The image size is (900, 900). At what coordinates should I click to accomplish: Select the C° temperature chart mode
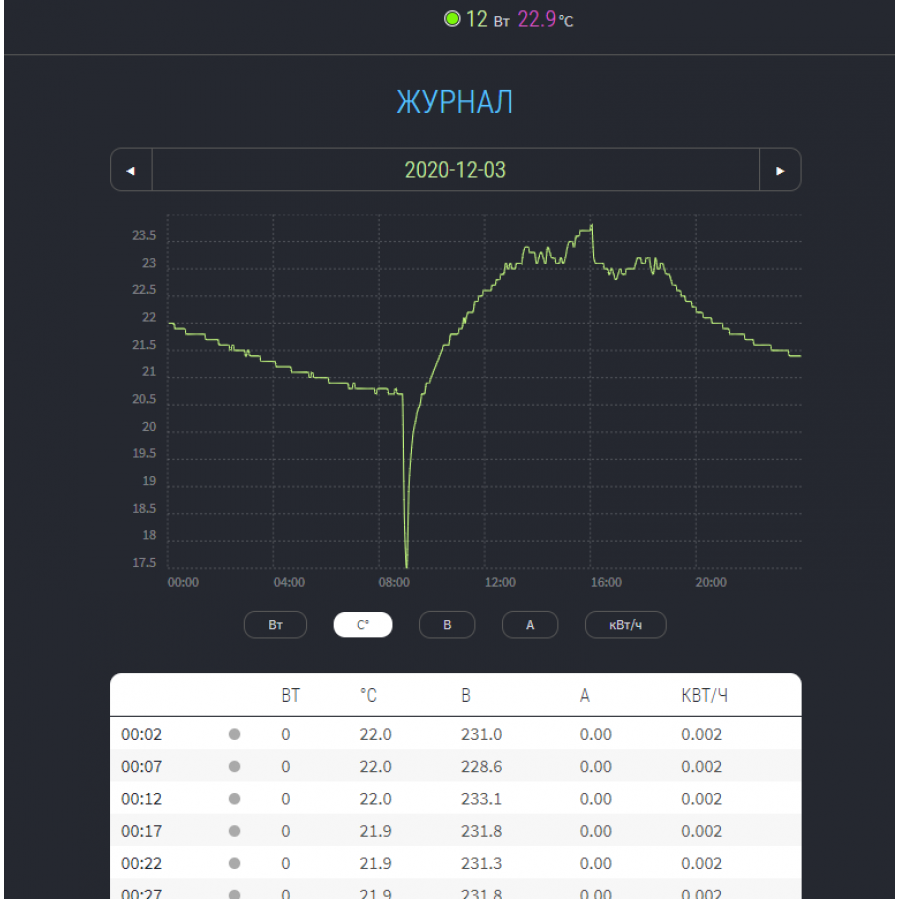(363, 625)
